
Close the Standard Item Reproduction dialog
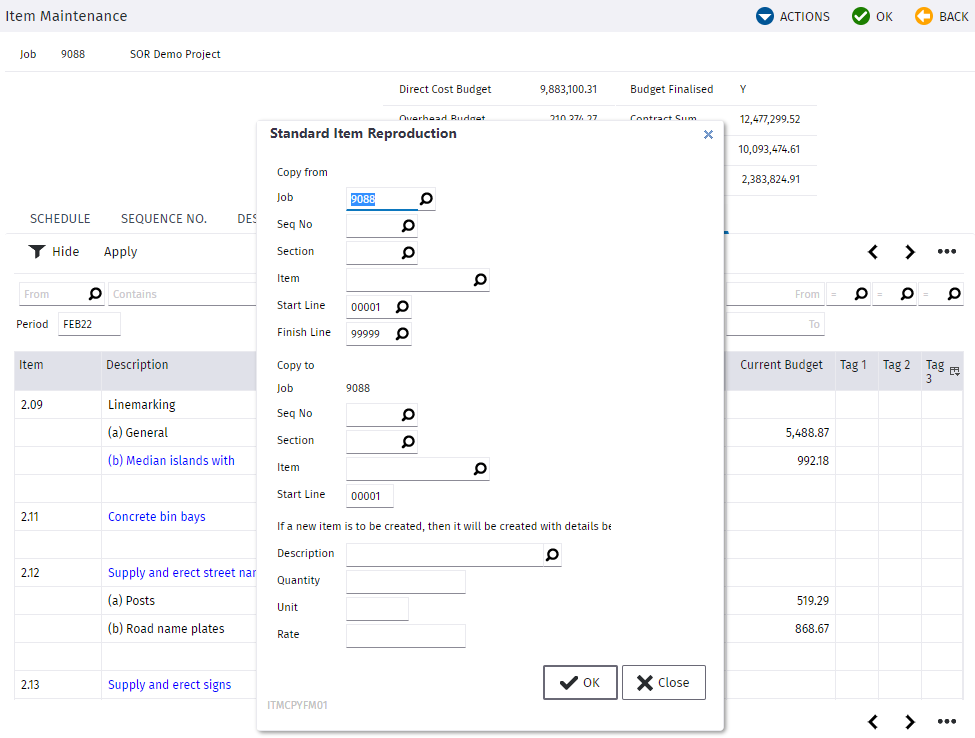tap(708, 134)
